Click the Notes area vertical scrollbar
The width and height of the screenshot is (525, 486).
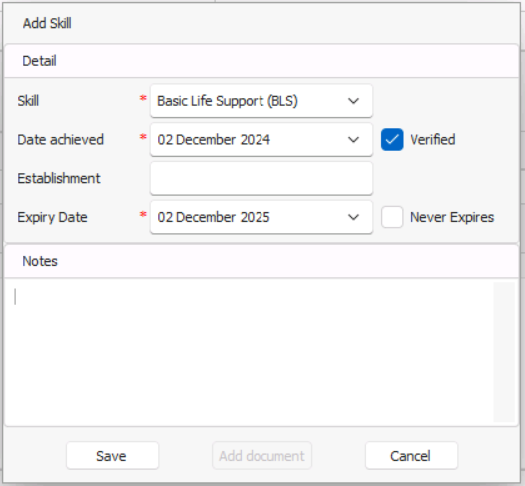point(504,352)
